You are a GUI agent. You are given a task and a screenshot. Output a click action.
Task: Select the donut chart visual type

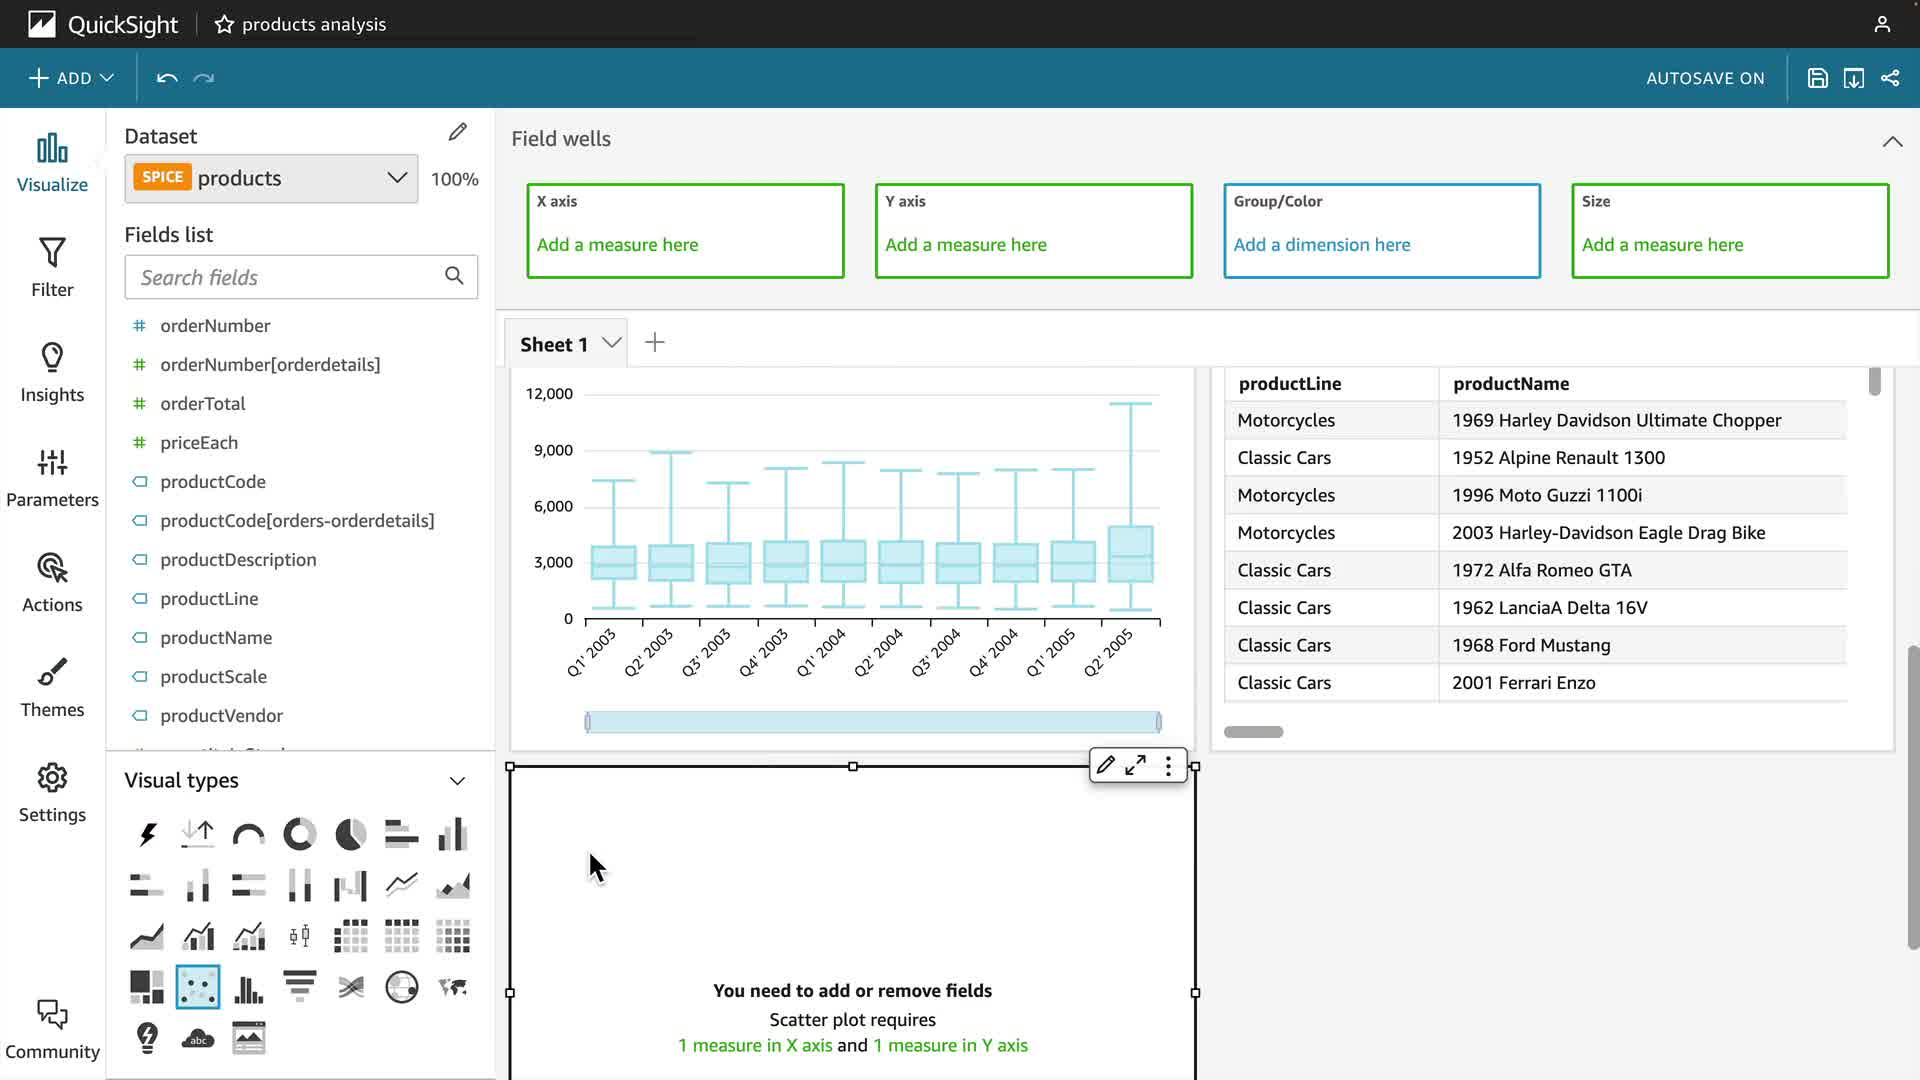(299, 834)
